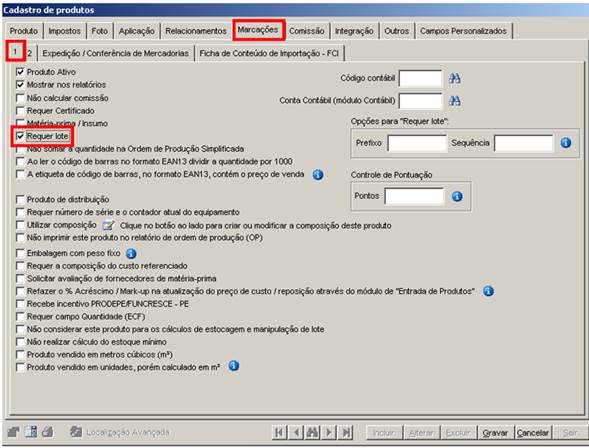The width and height of the screenshot is (589, 448).
Task: Go to first record navigation button
Action: [x=279, y=432]
